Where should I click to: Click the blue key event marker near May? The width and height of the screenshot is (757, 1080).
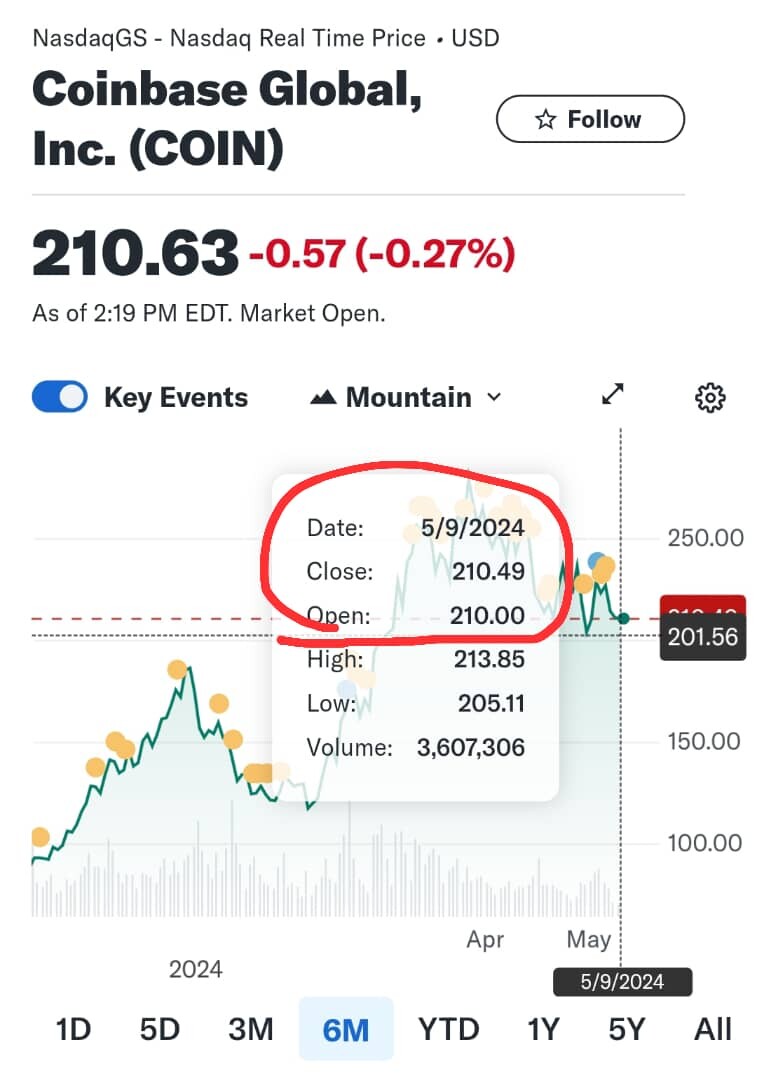click(597, 561)
